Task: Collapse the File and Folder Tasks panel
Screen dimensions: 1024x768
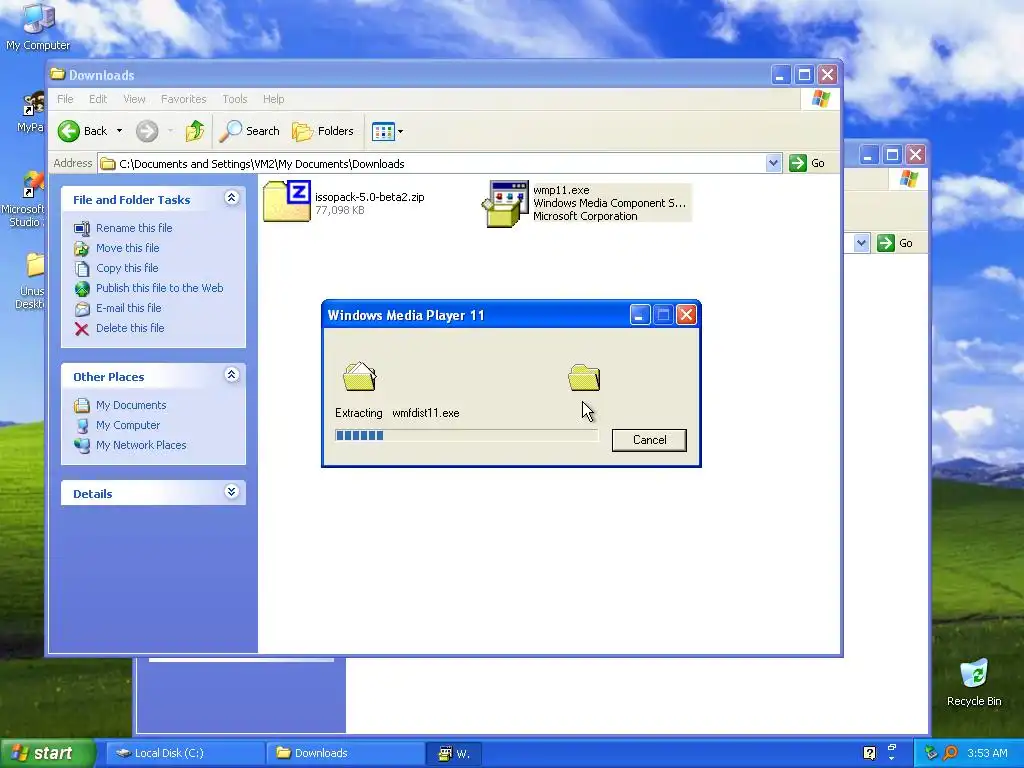Action: tap(231, 198)
